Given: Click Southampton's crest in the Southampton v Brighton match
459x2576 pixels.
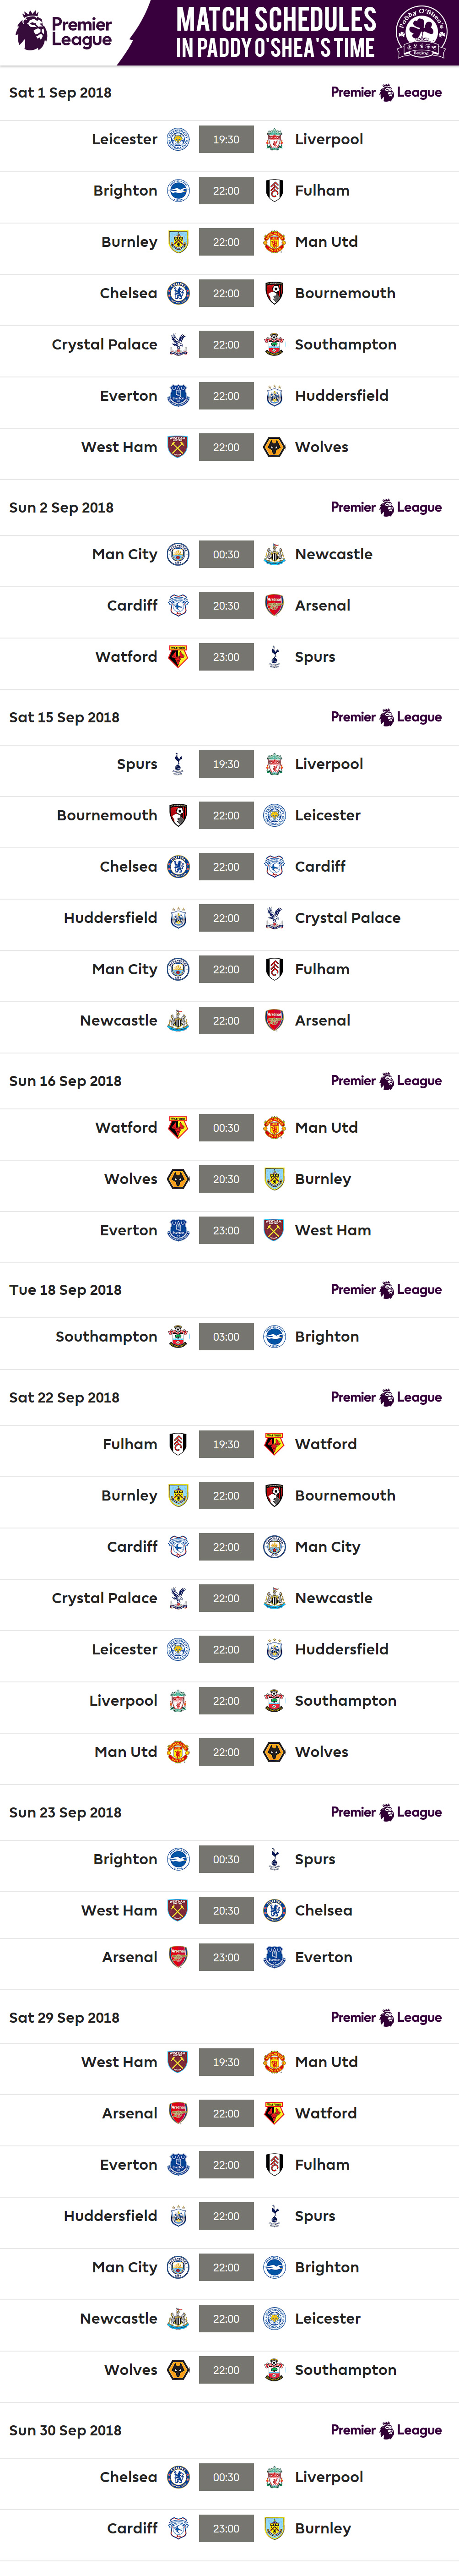Looking at the screenshot, I should [x=178, y=1336].
